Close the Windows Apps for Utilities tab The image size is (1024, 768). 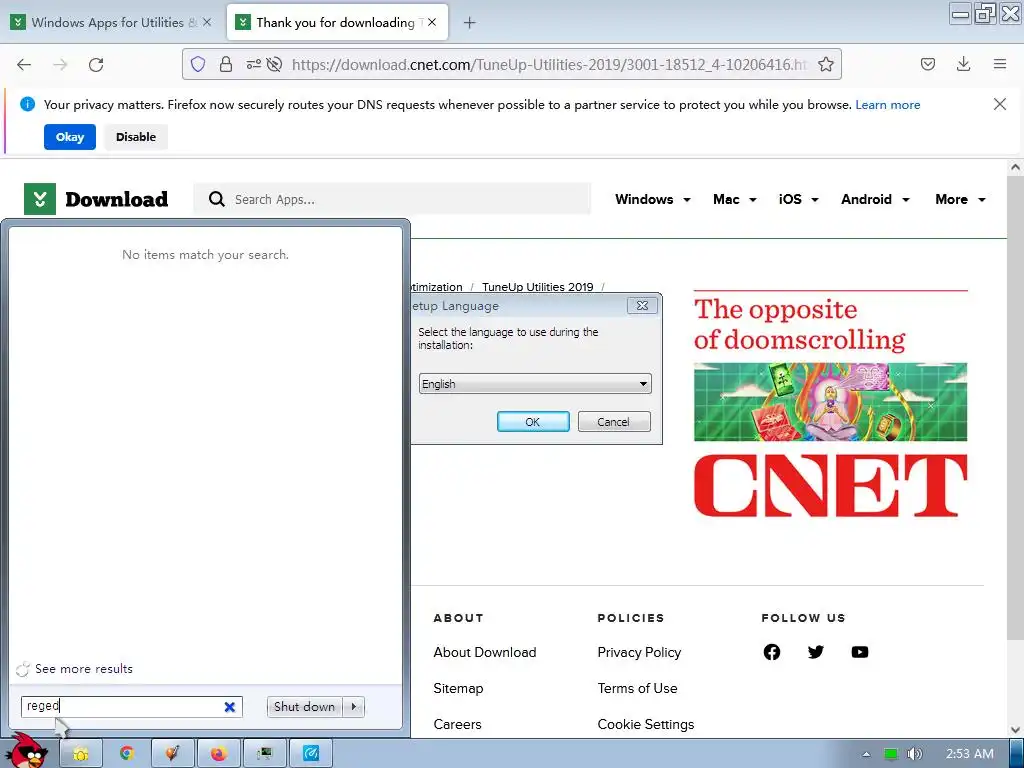(207, 22)
